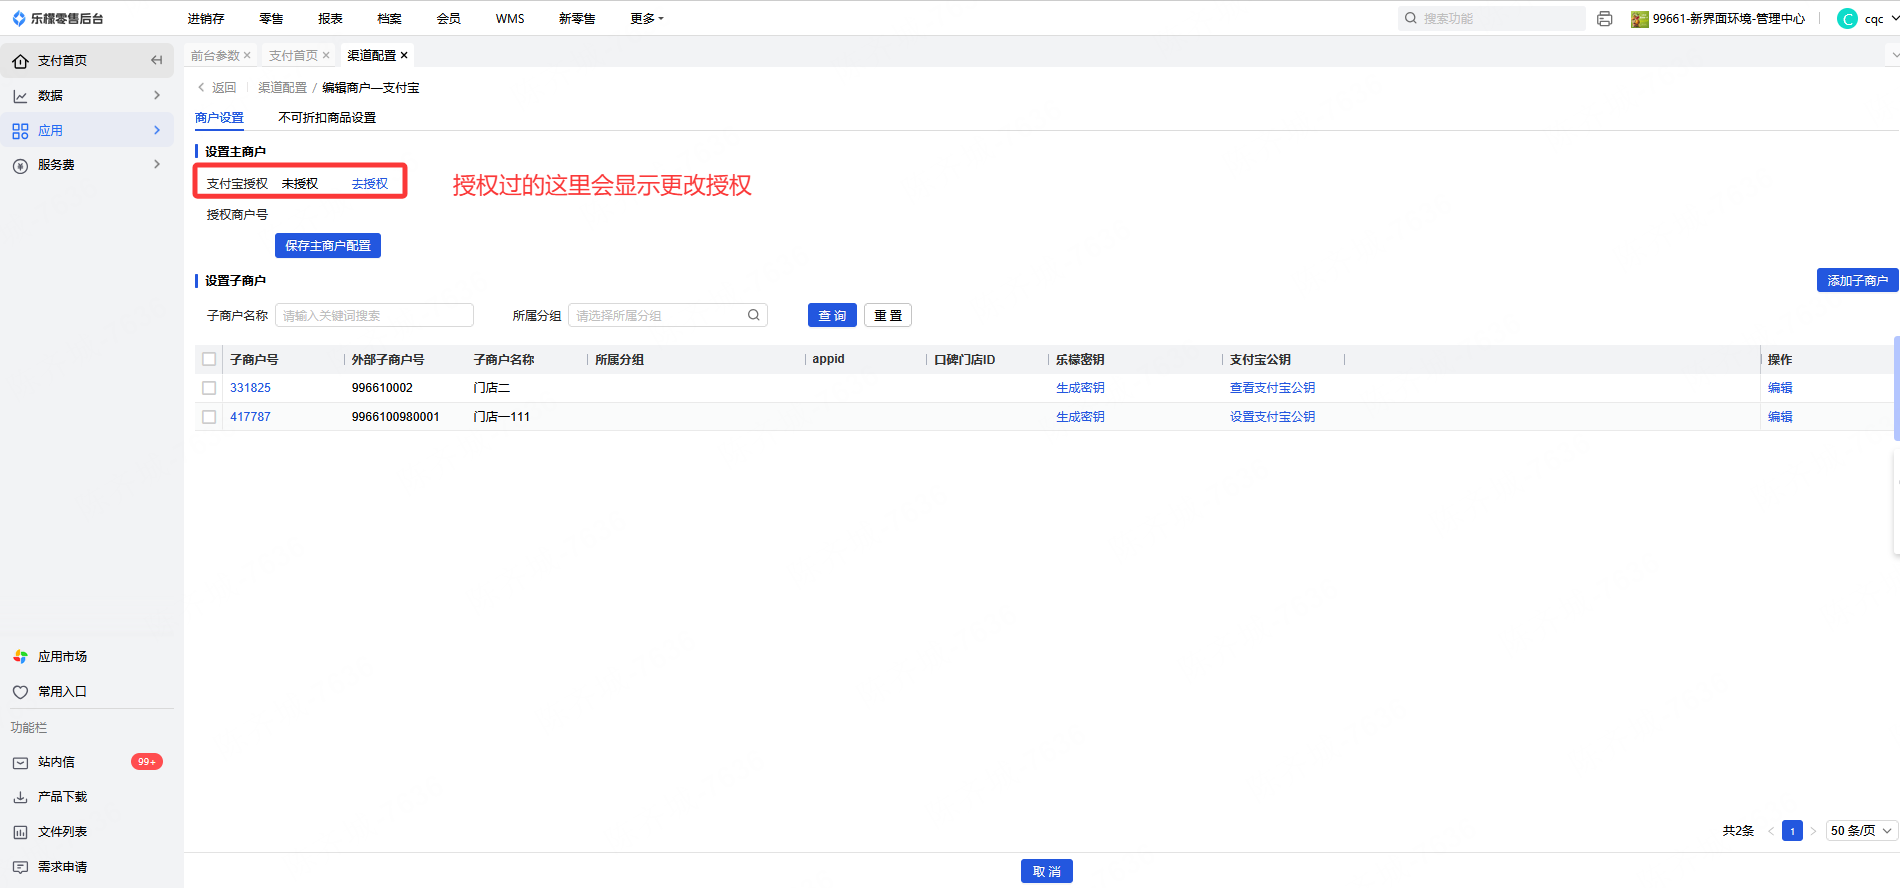Open the 进销存 top menu
Screen dimensions: 1900x888
tap(206, 19)
